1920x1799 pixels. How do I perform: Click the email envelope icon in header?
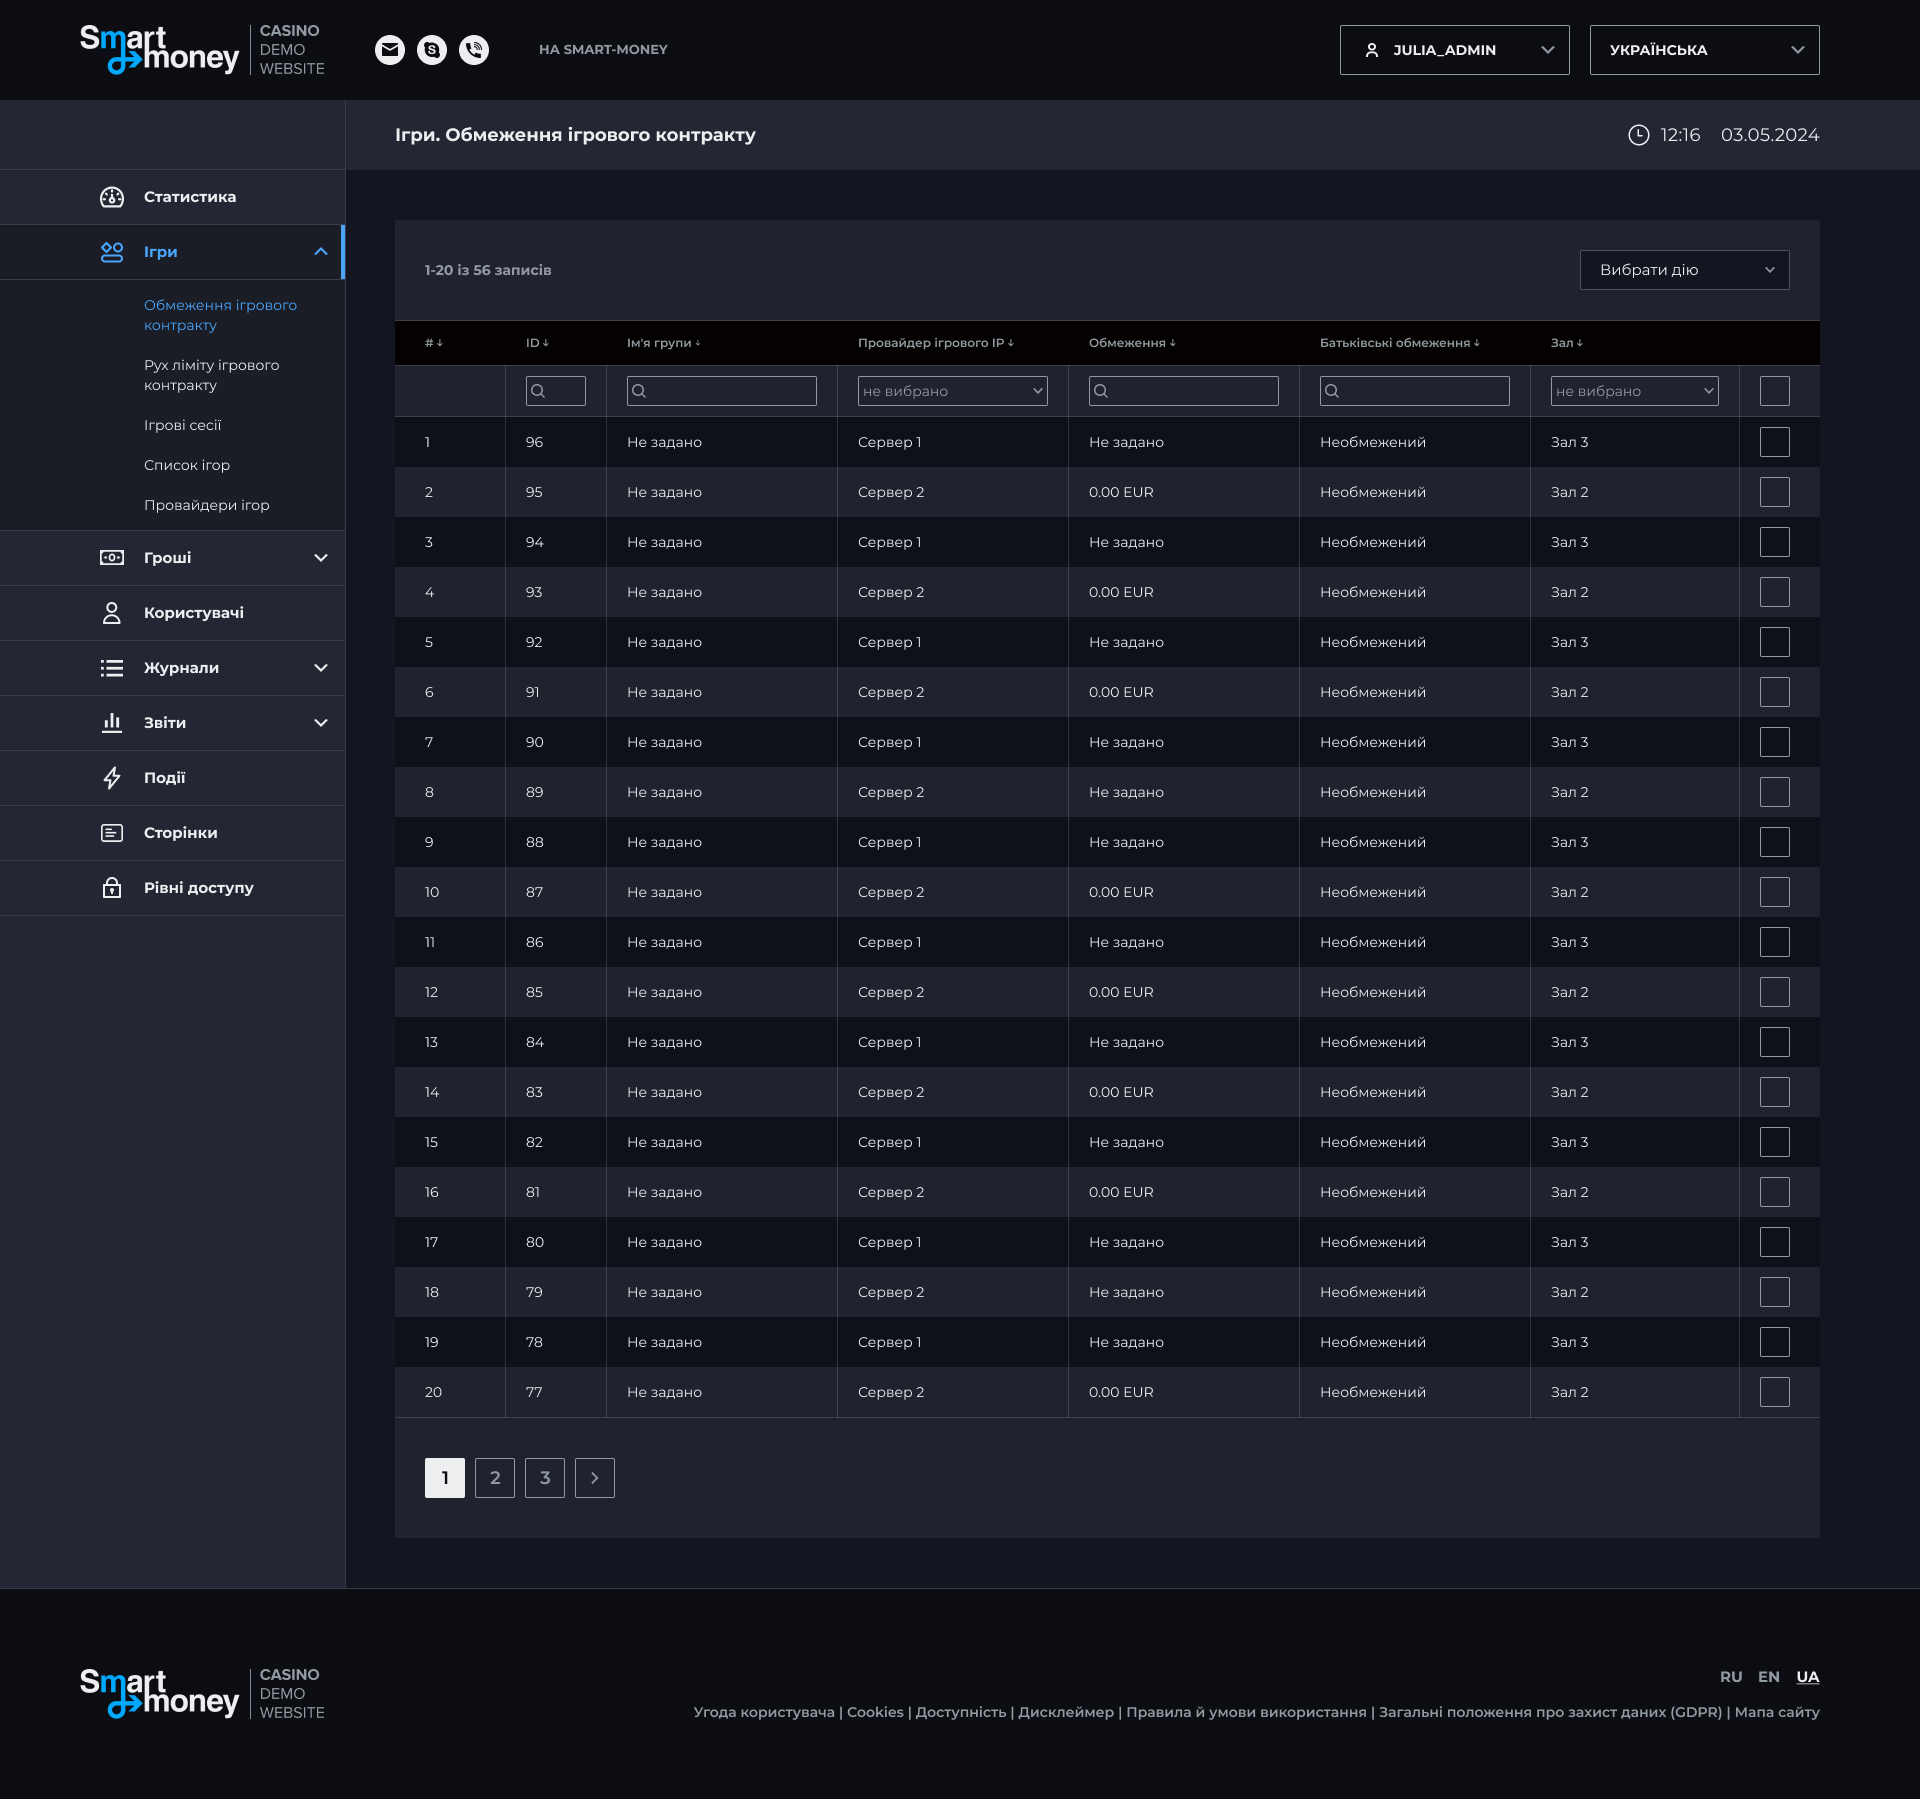click(x=390, y=50)
